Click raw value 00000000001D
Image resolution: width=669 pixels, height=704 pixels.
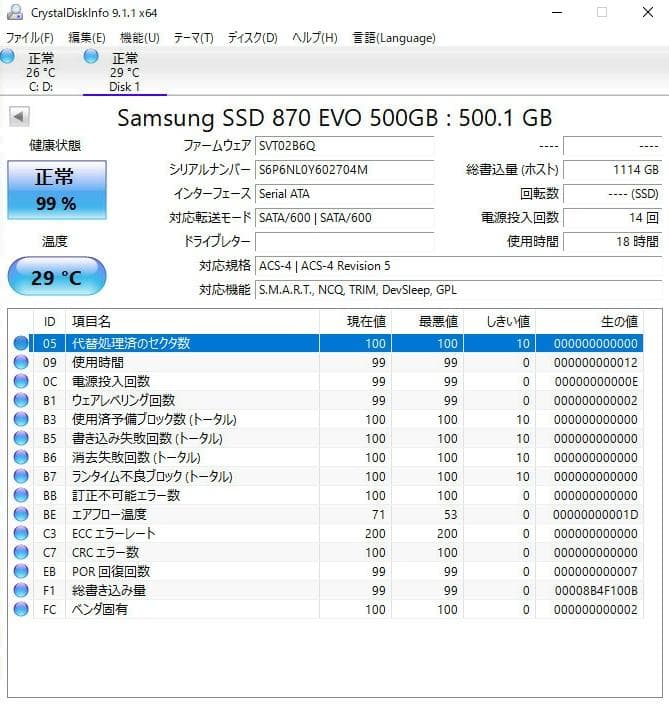click(595, 515)
